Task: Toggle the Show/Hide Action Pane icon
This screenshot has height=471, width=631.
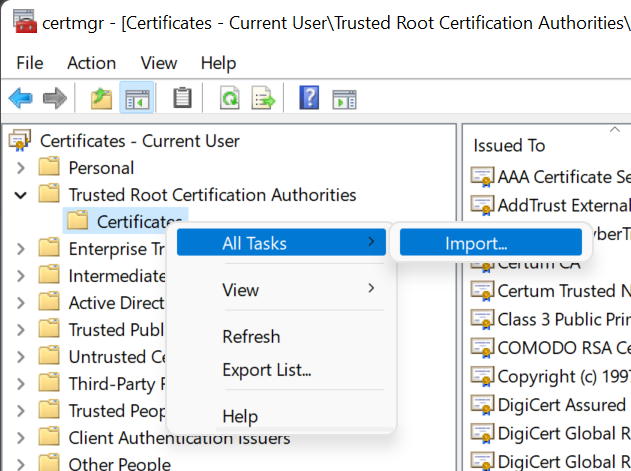Action: [344, 98]
